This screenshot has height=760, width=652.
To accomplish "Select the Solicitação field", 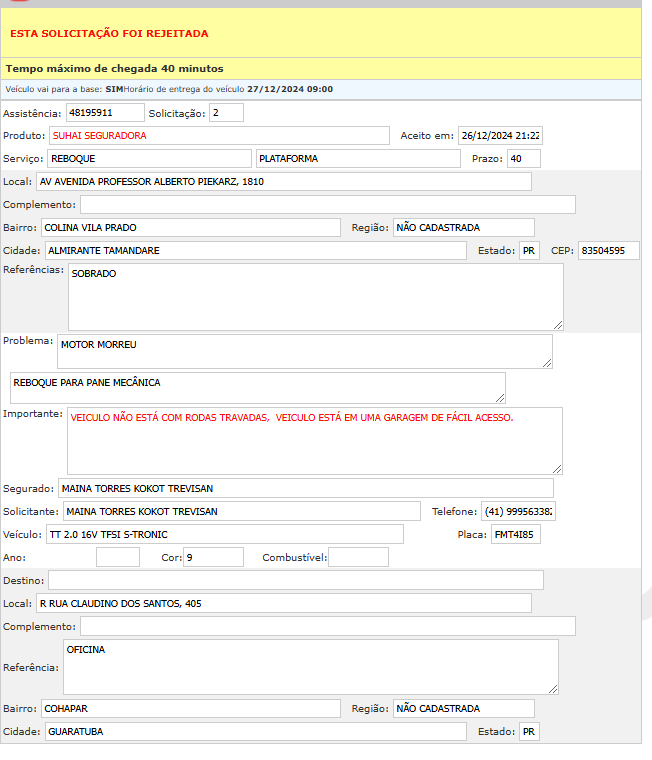I will [226, 113].
